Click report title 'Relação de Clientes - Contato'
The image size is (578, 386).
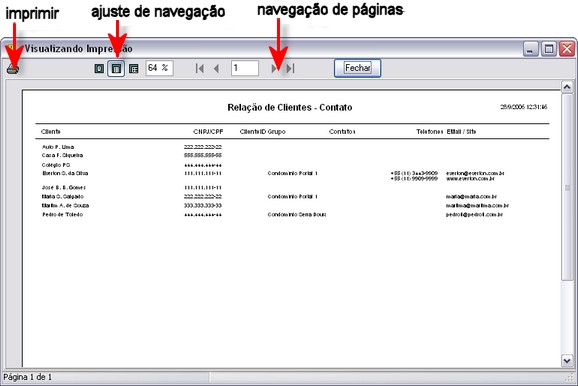point(290,108)
